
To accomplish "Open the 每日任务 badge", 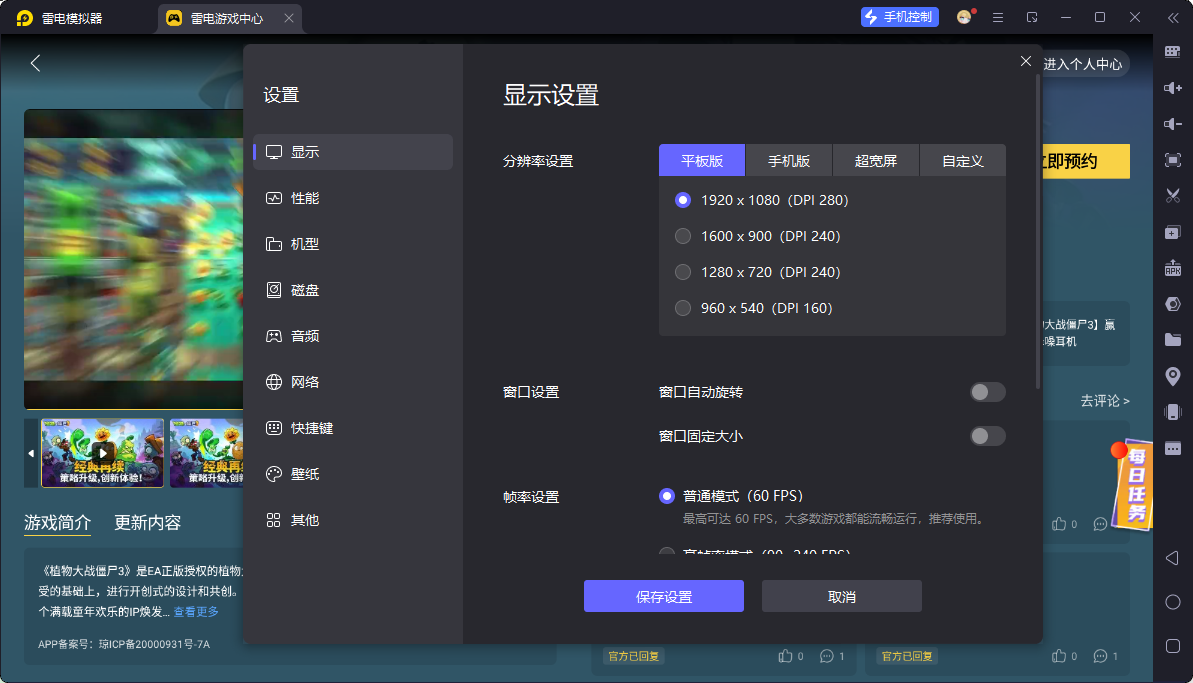I will coord(1132,484).
